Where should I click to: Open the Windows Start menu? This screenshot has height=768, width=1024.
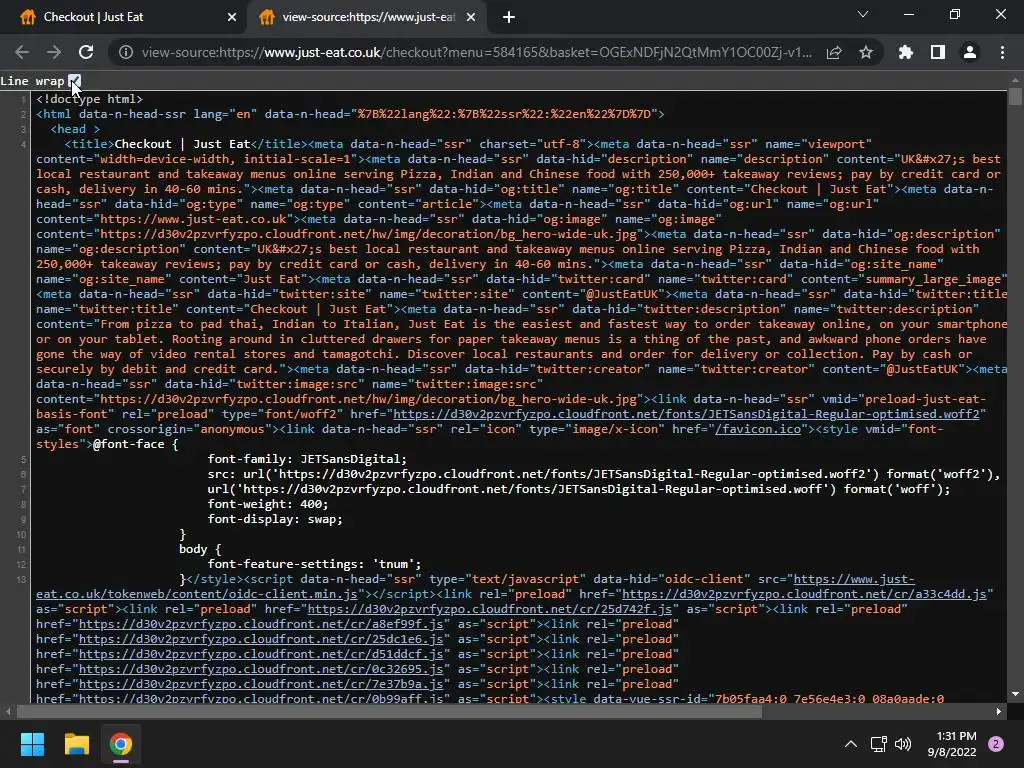point(32,744)
